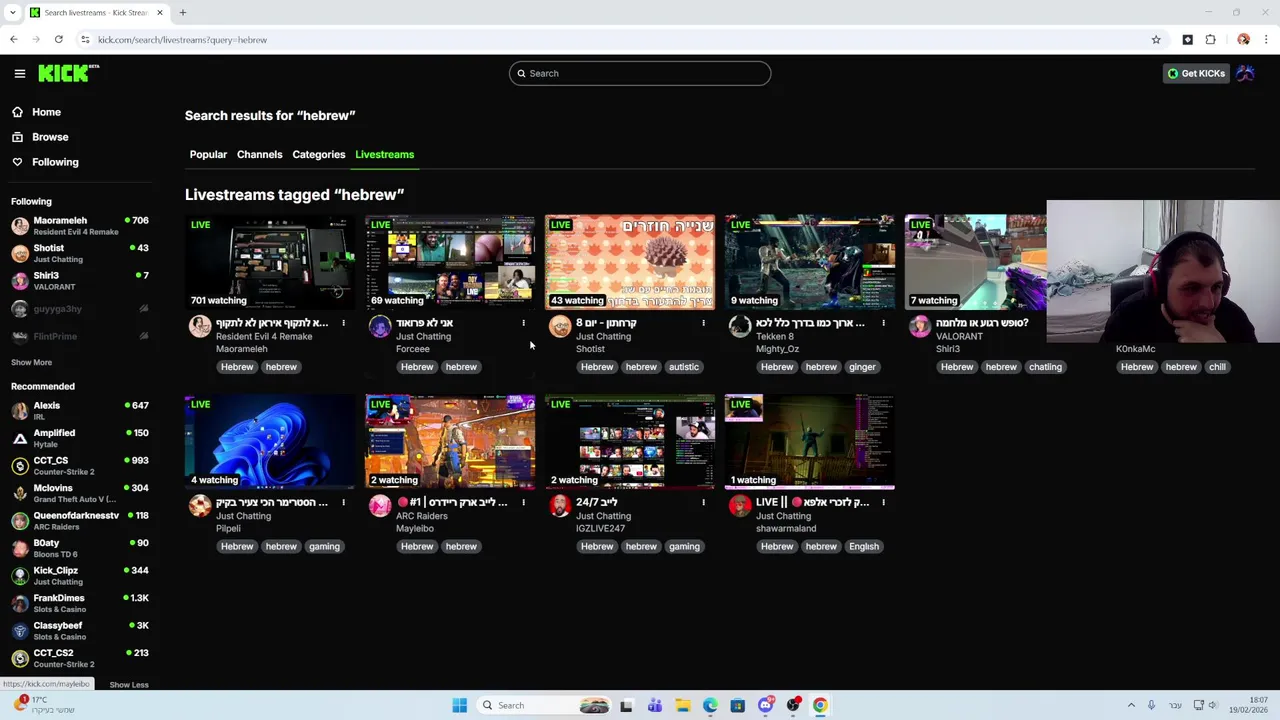Open Chrome from the taskbar
The width and height of the screenshot is (1280, 720).
[x=820, y=705]
